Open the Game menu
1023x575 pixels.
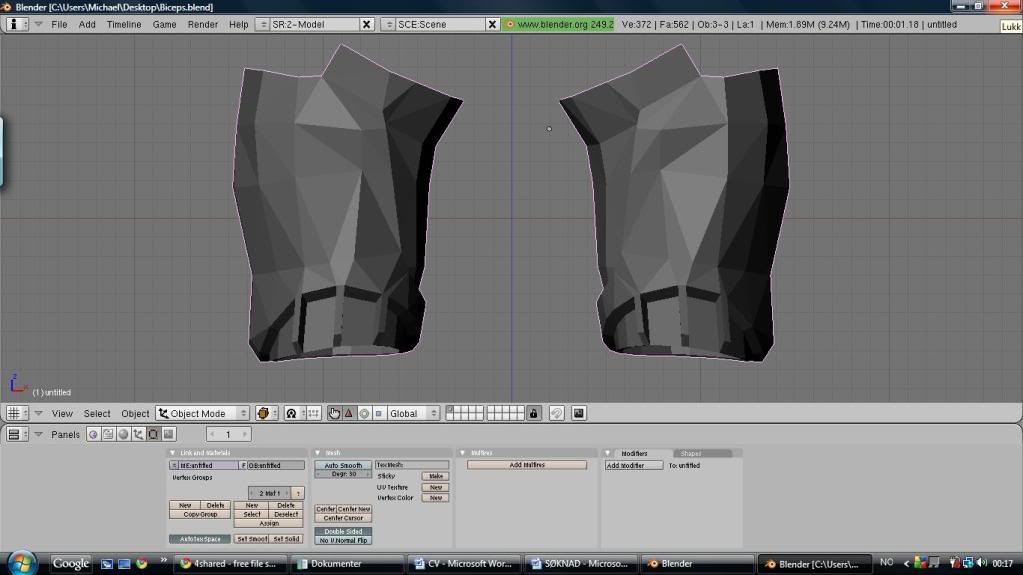[x=164, y=24]
